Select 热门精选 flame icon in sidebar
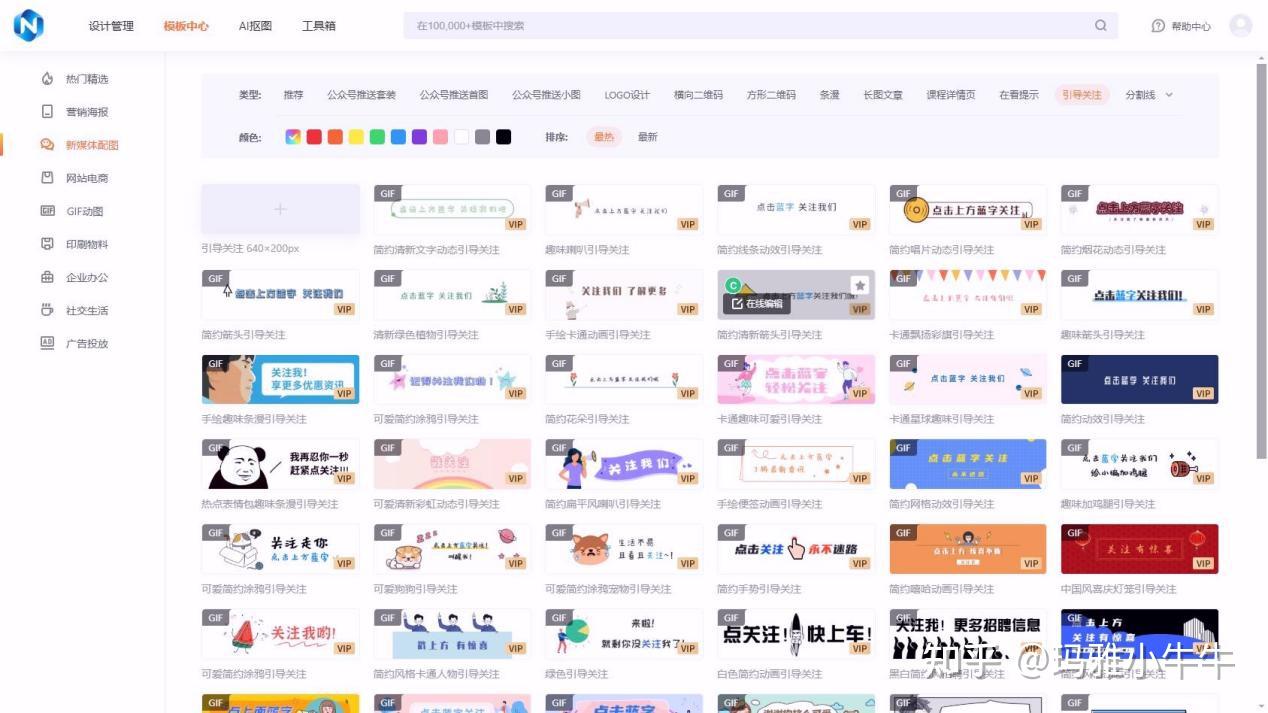The image size is (1268, 713). click(47, 79)
